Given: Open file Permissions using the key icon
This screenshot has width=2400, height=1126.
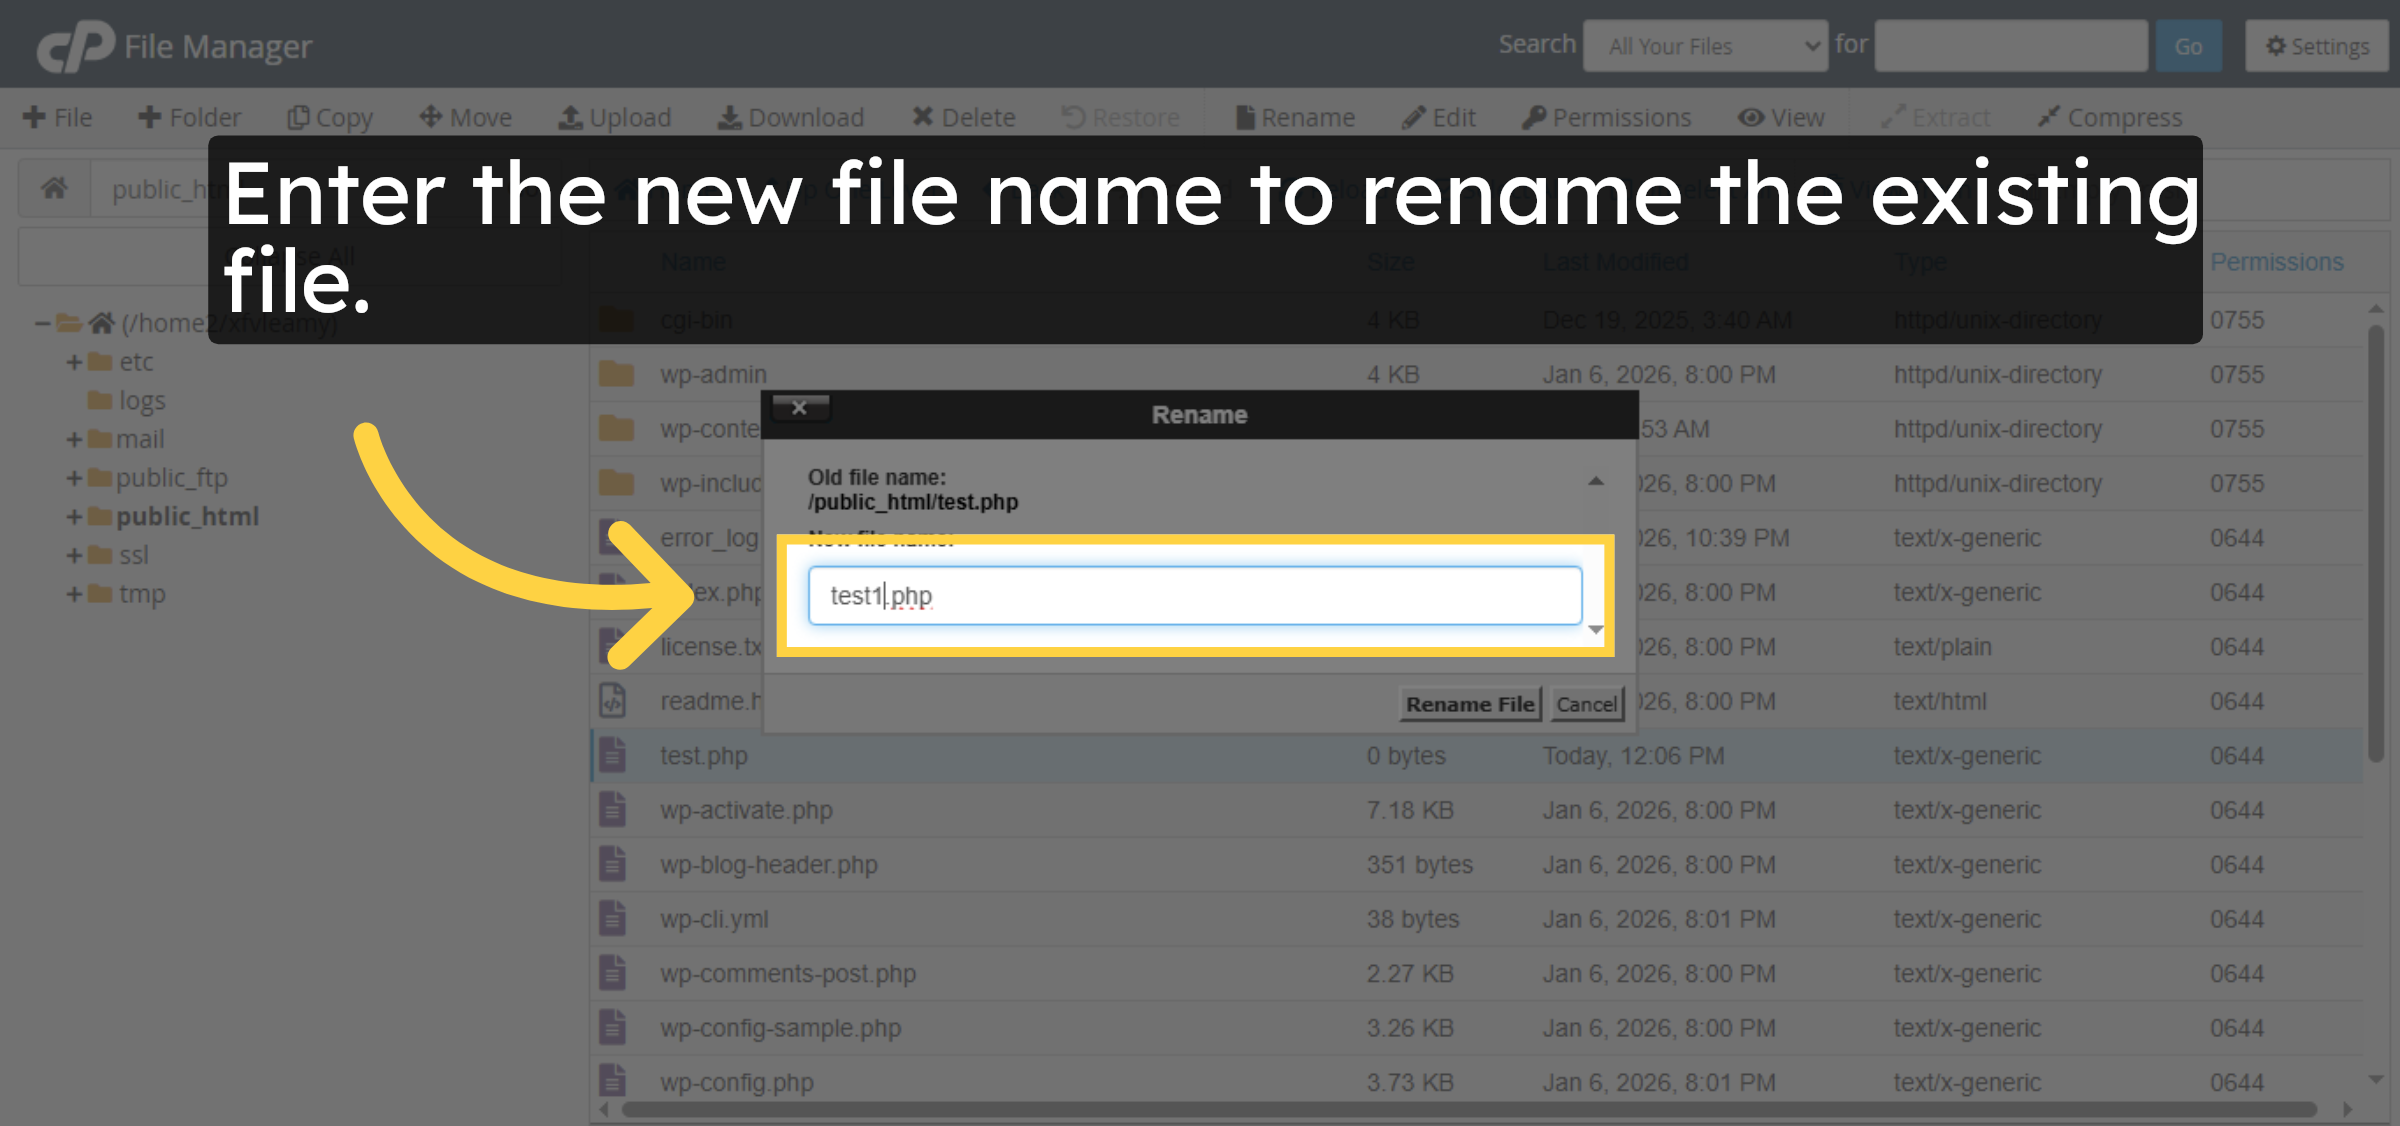Looking at the screenshot, I should click(x=1606, y=116).
